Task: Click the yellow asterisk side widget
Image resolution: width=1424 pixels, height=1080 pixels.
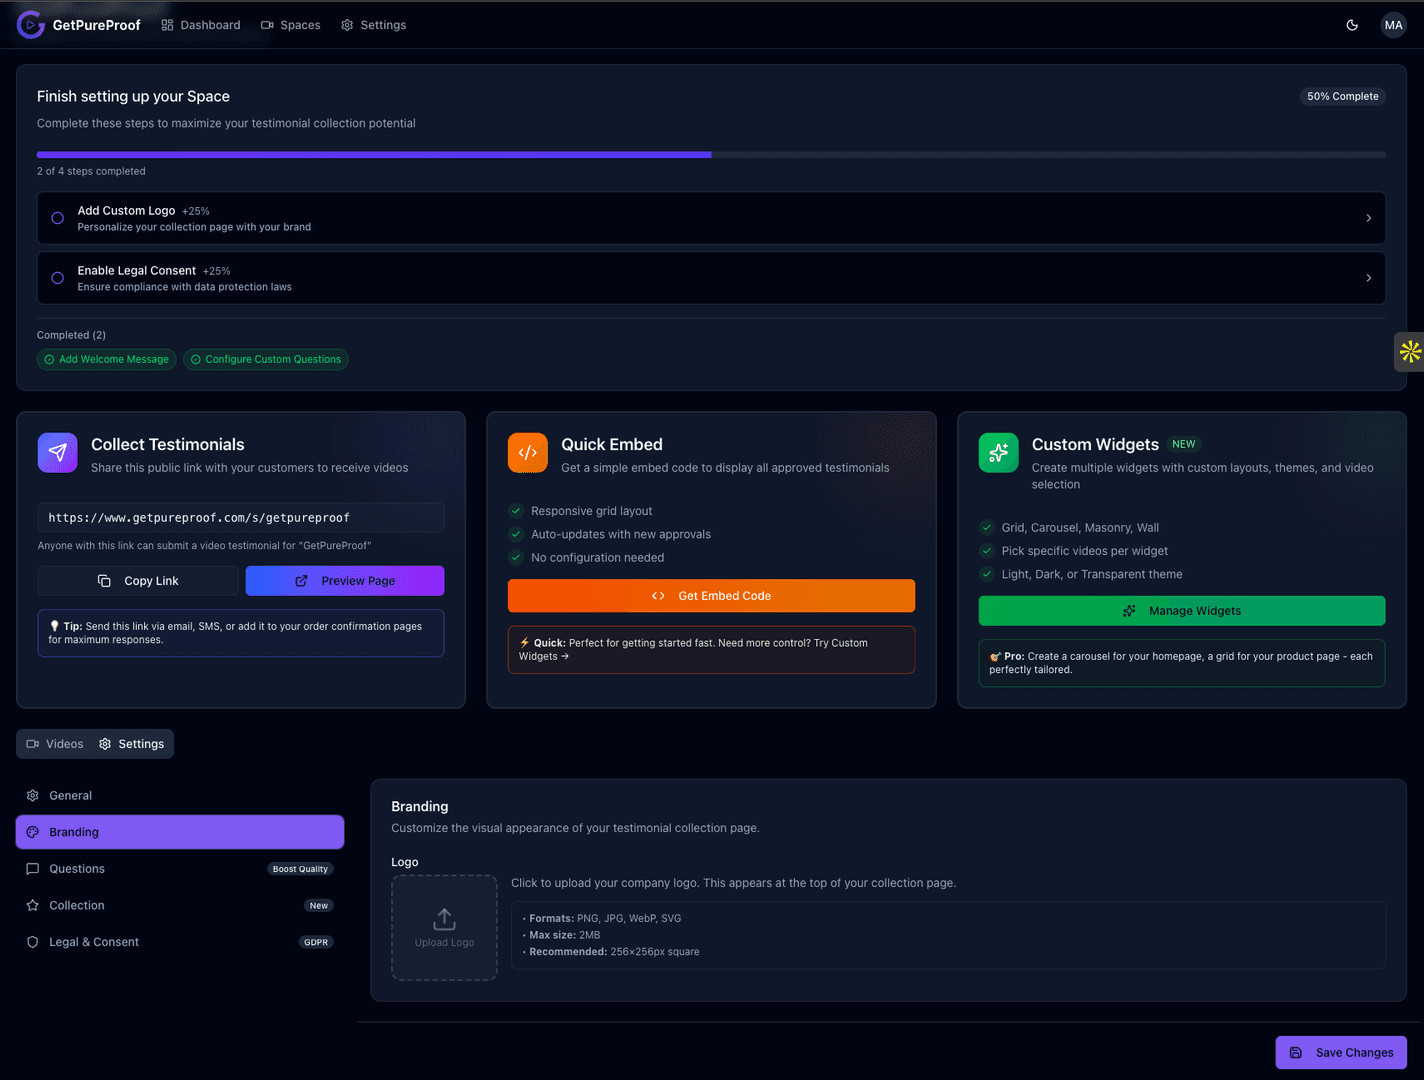Action: click(1410, 351)
